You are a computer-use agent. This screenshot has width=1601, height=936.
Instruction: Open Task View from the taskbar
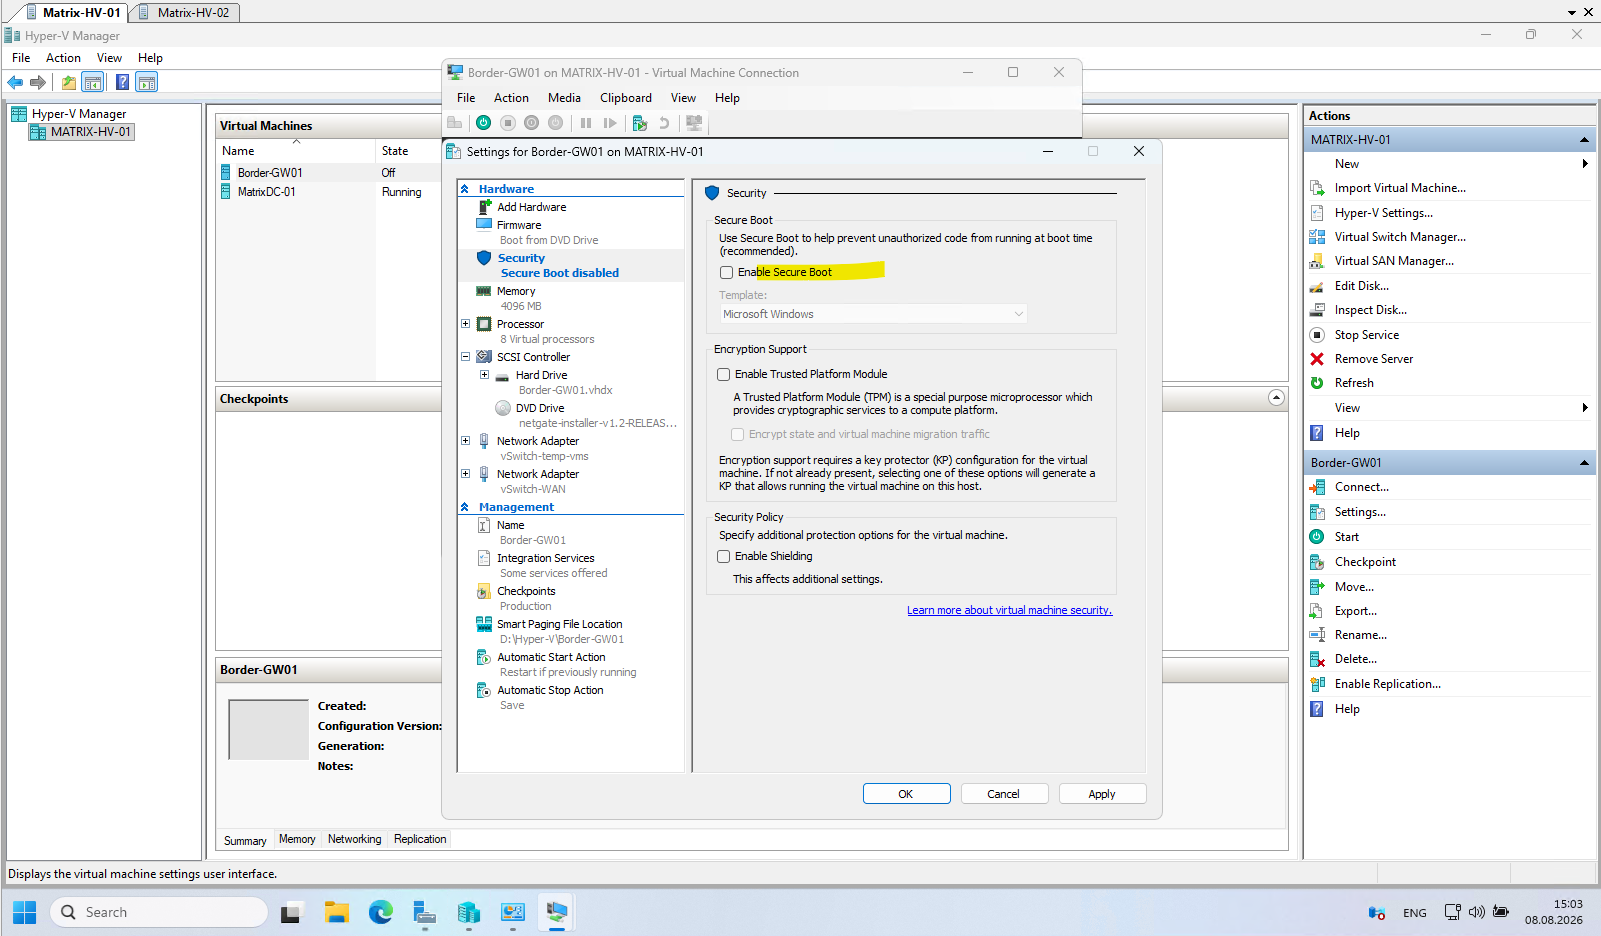(x=291, y=912)
